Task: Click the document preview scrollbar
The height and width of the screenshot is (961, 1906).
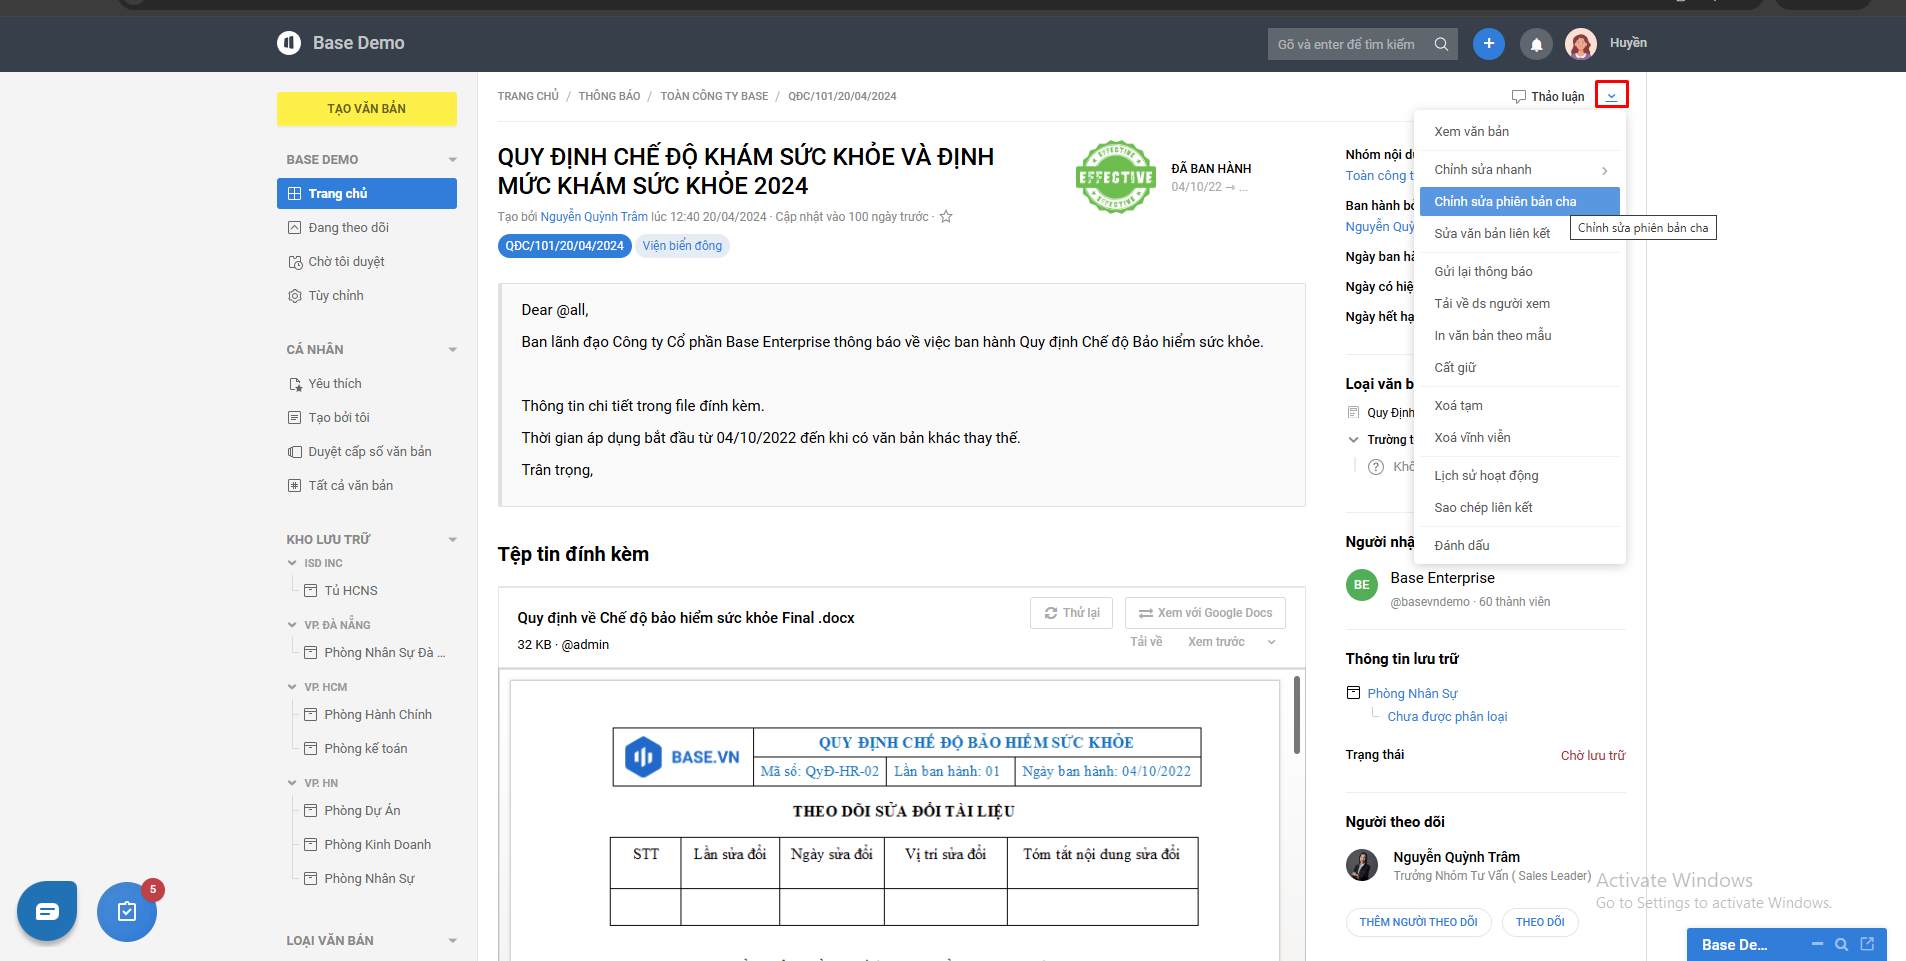Action: coord(1296,715)
